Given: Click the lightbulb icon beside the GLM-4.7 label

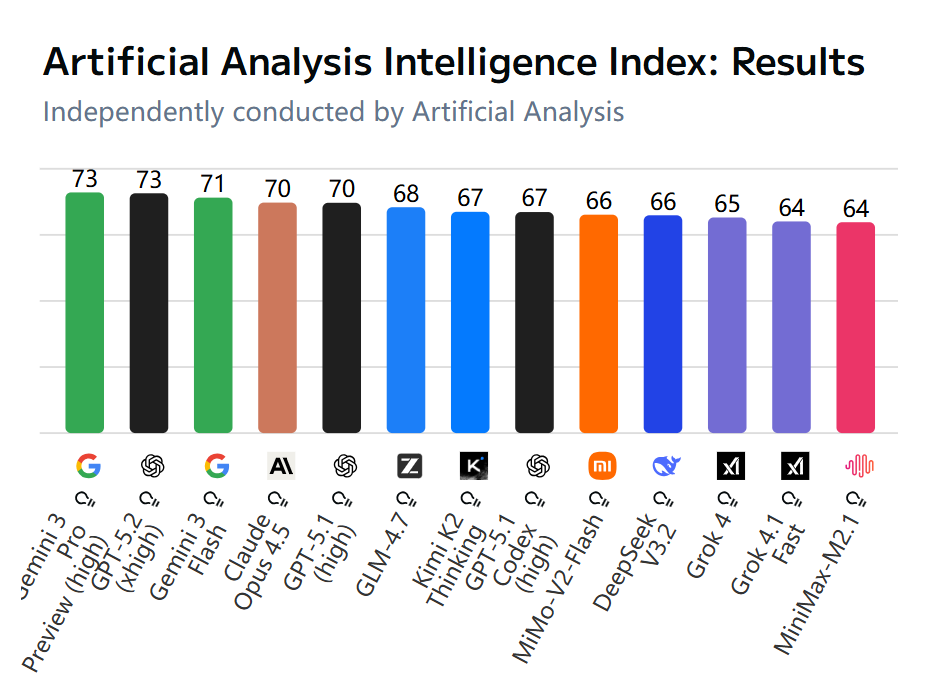Looking at the screenshot, I should [405, 497].
